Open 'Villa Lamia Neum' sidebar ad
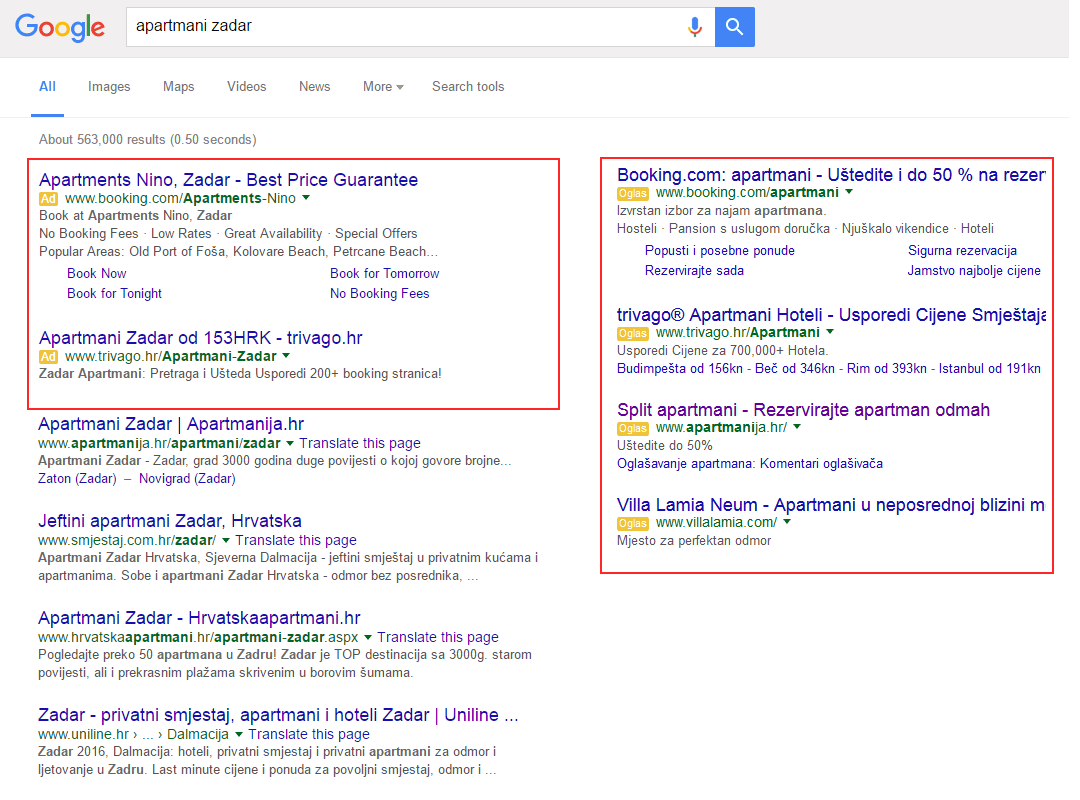Viewport: 1080px width, 800px height. 831,505
